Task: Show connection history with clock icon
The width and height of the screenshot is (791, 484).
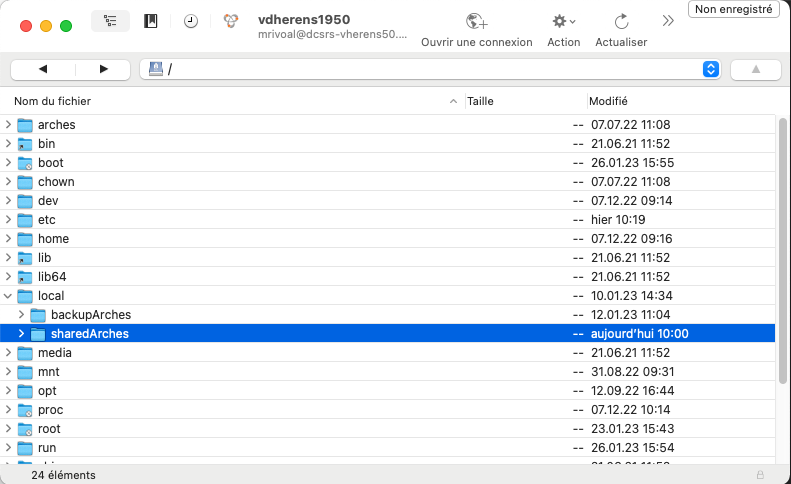Action: point(190,21)
